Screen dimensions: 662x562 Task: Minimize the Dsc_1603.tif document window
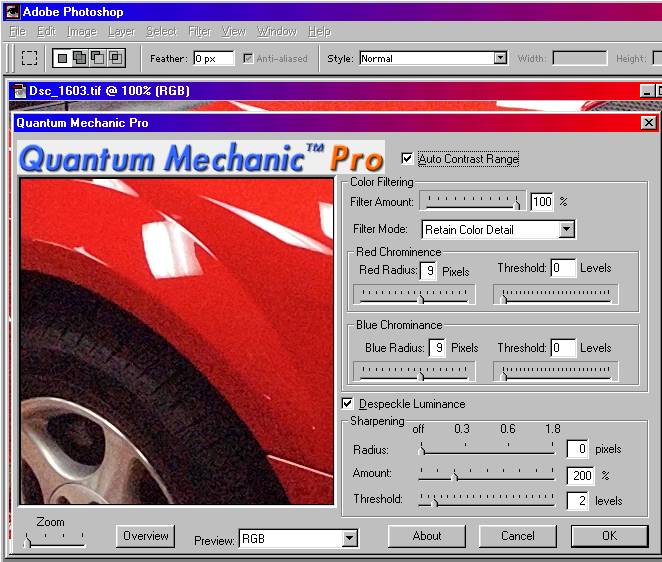coord(646,91)
